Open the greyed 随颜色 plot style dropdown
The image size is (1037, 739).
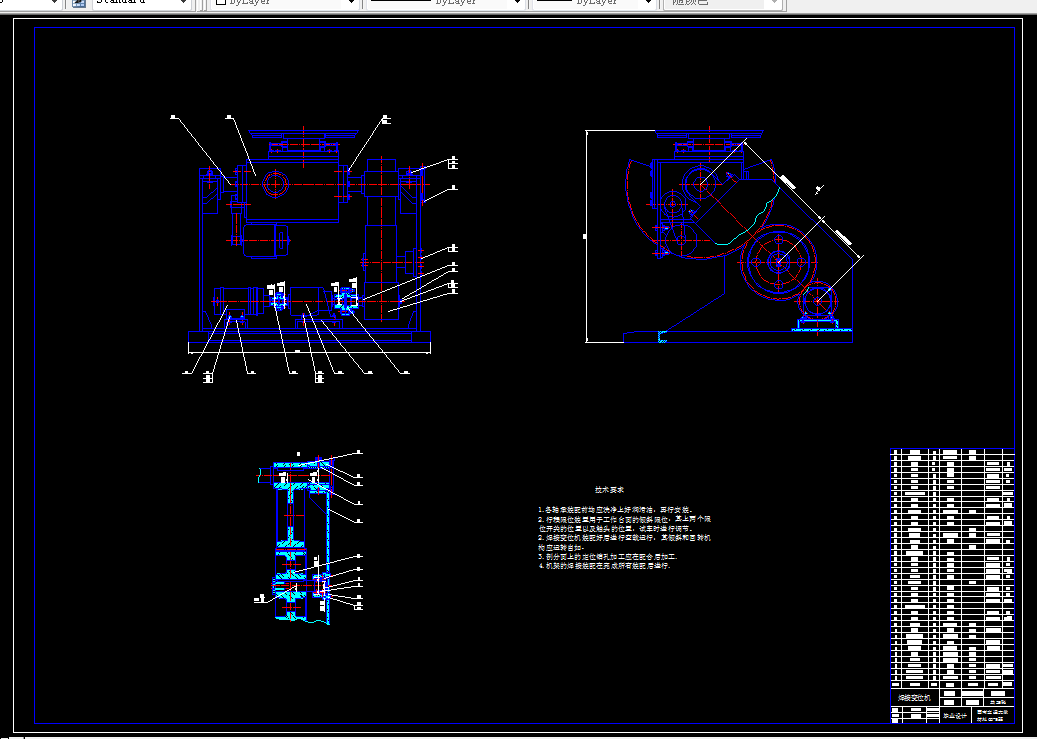click(x=774, y=3)
